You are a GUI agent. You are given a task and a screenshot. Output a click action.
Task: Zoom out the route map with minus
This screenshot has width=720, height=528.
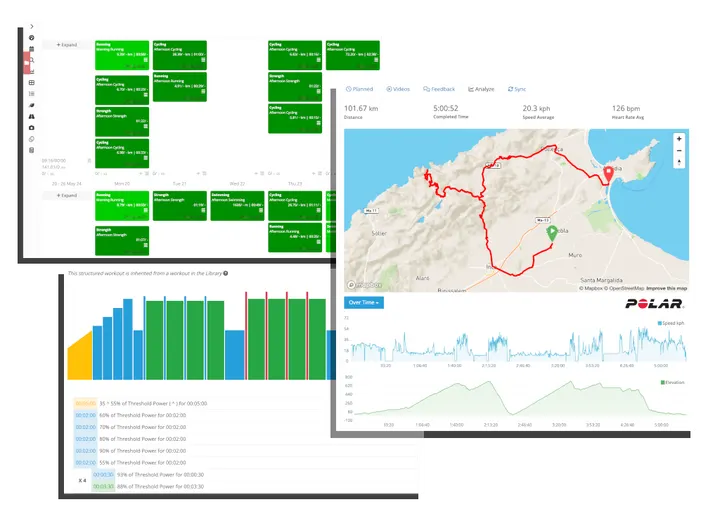(x=679, y=151)
